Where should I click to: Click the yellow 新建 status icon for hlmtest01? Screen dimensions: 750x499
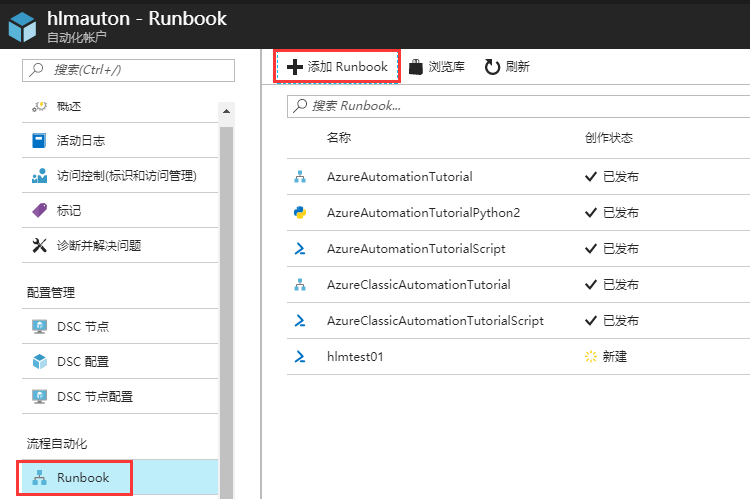tap(591, 356)
